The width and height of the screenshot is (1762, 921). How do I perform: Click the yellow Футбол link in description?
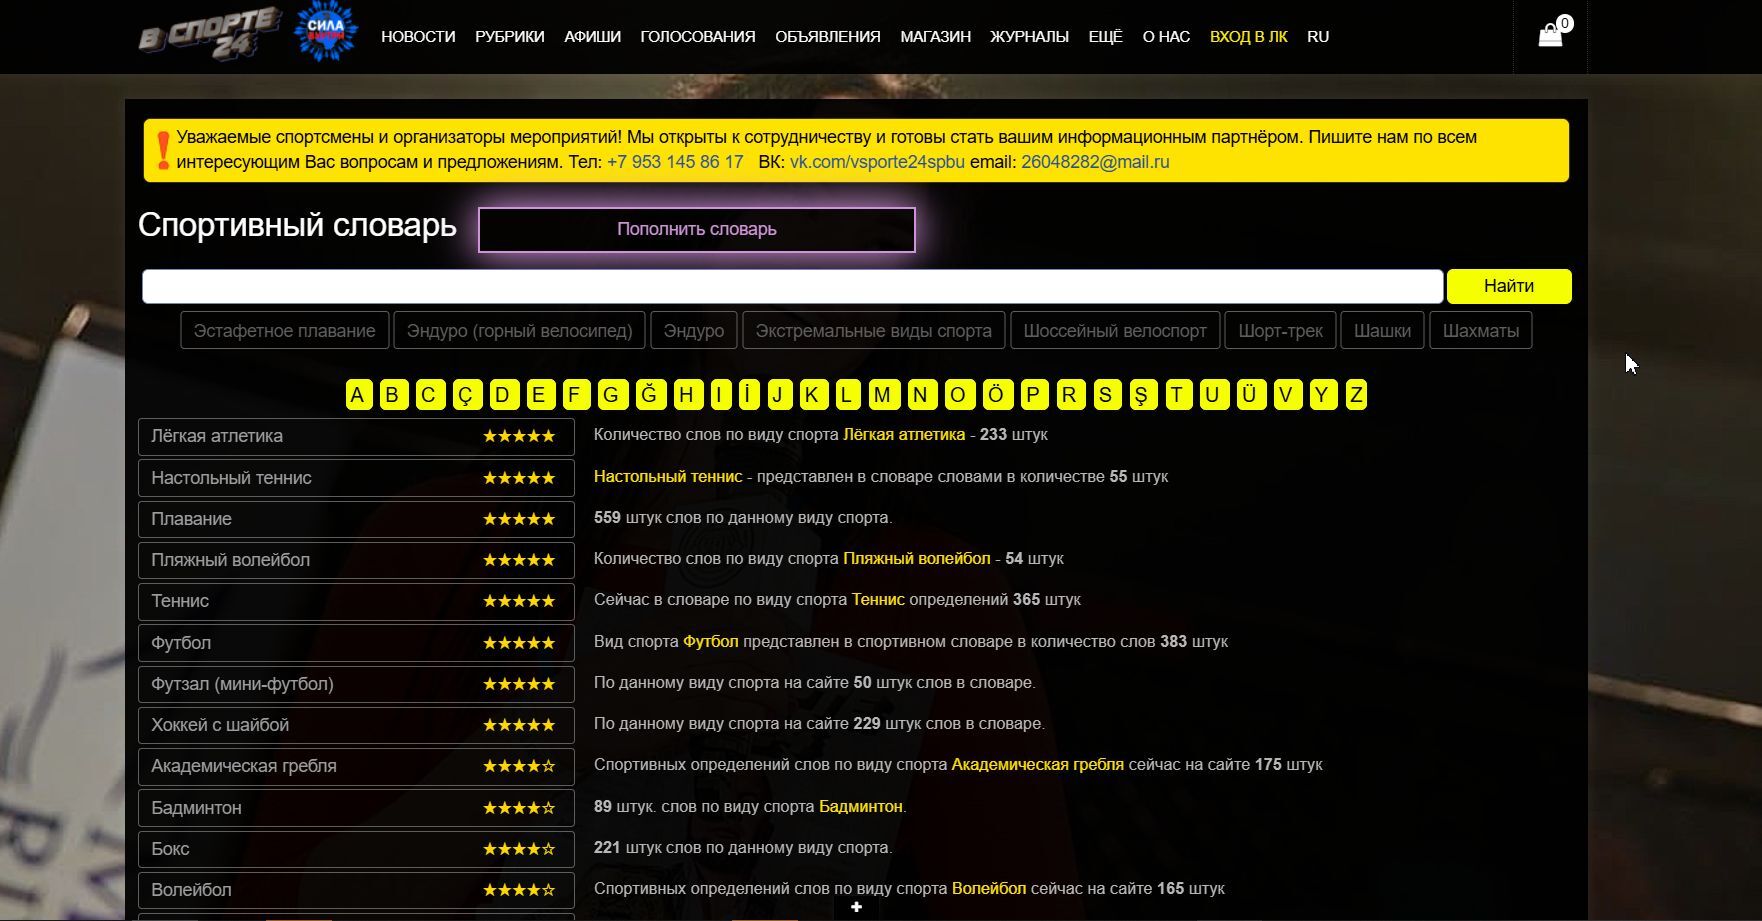click(710, 642)
